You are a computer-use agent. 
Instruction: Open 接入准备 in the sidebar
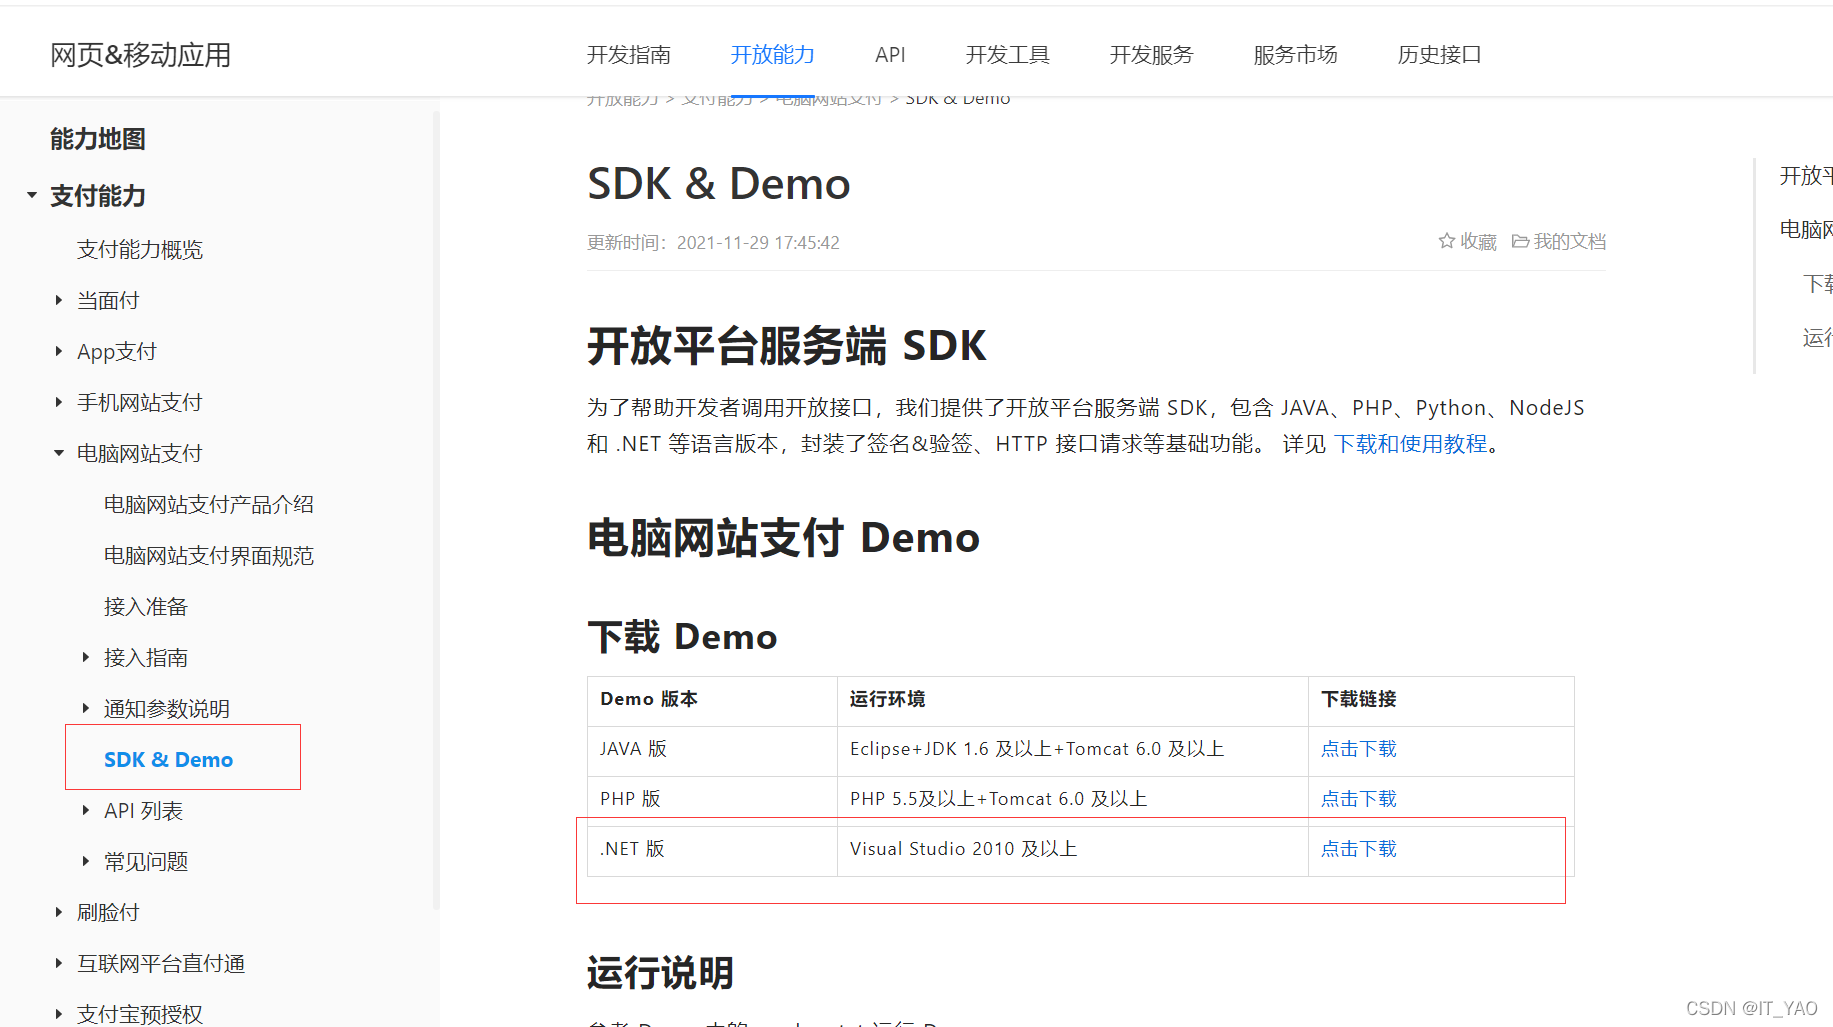(146, 606)
